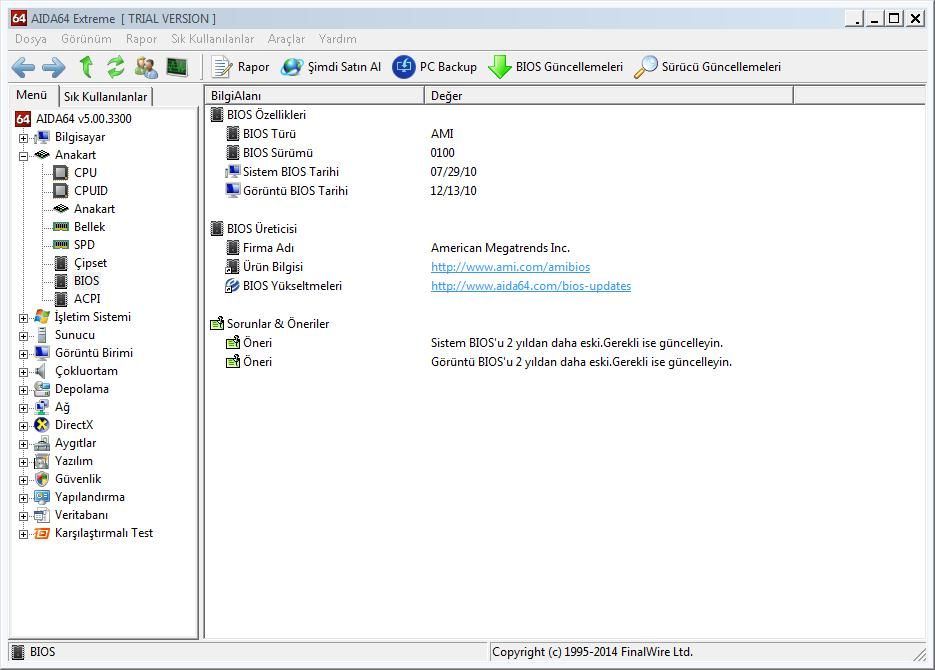Select CPUID in the tree
The height and width of the screenshot is (670, 935).
91,191
